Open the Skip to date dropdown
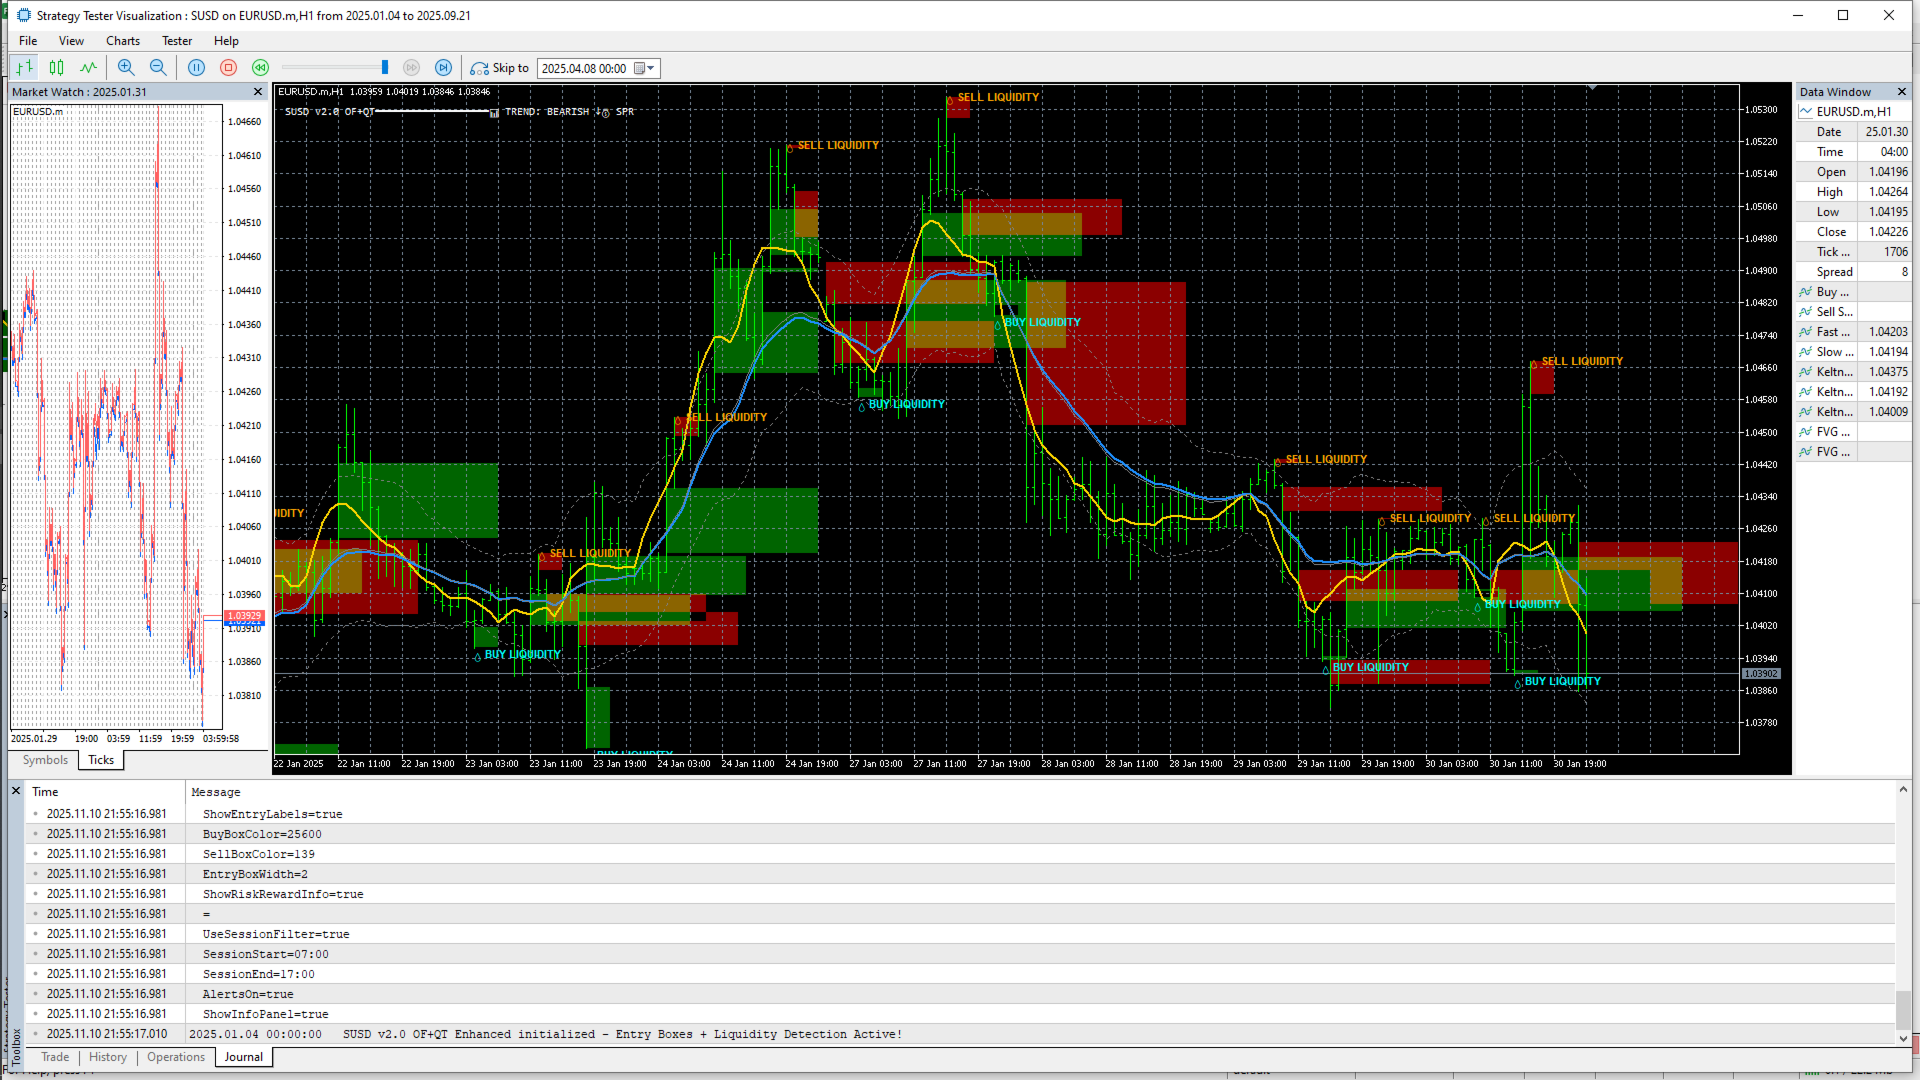The width and height of the screenshot is (1920, 1080). click(651, 68)
